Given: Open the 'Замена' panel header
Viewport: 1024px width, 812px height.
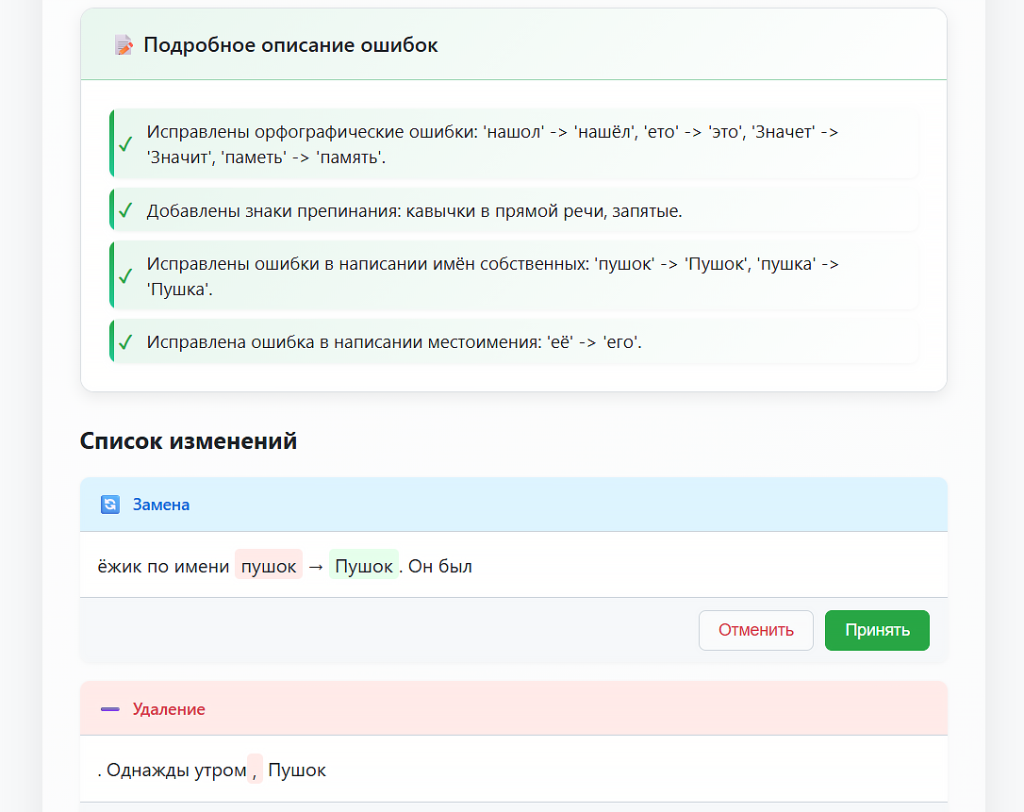Looking at the screenshot, I should pyautogui.click(x=513, y=504).
